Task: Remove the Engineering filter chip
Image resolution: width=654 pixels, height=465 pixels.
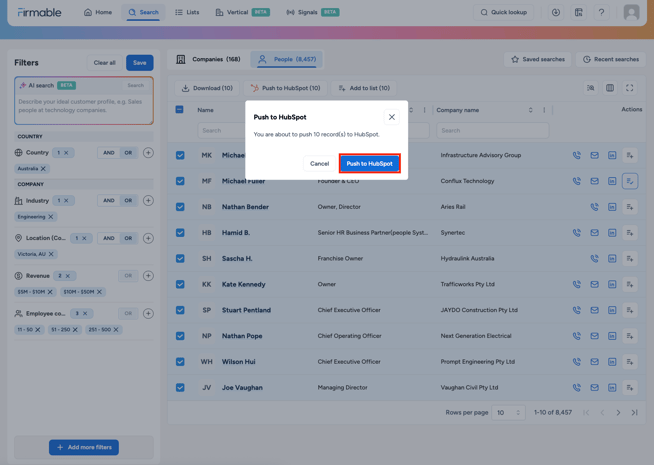Action: [x=51, y=216]
